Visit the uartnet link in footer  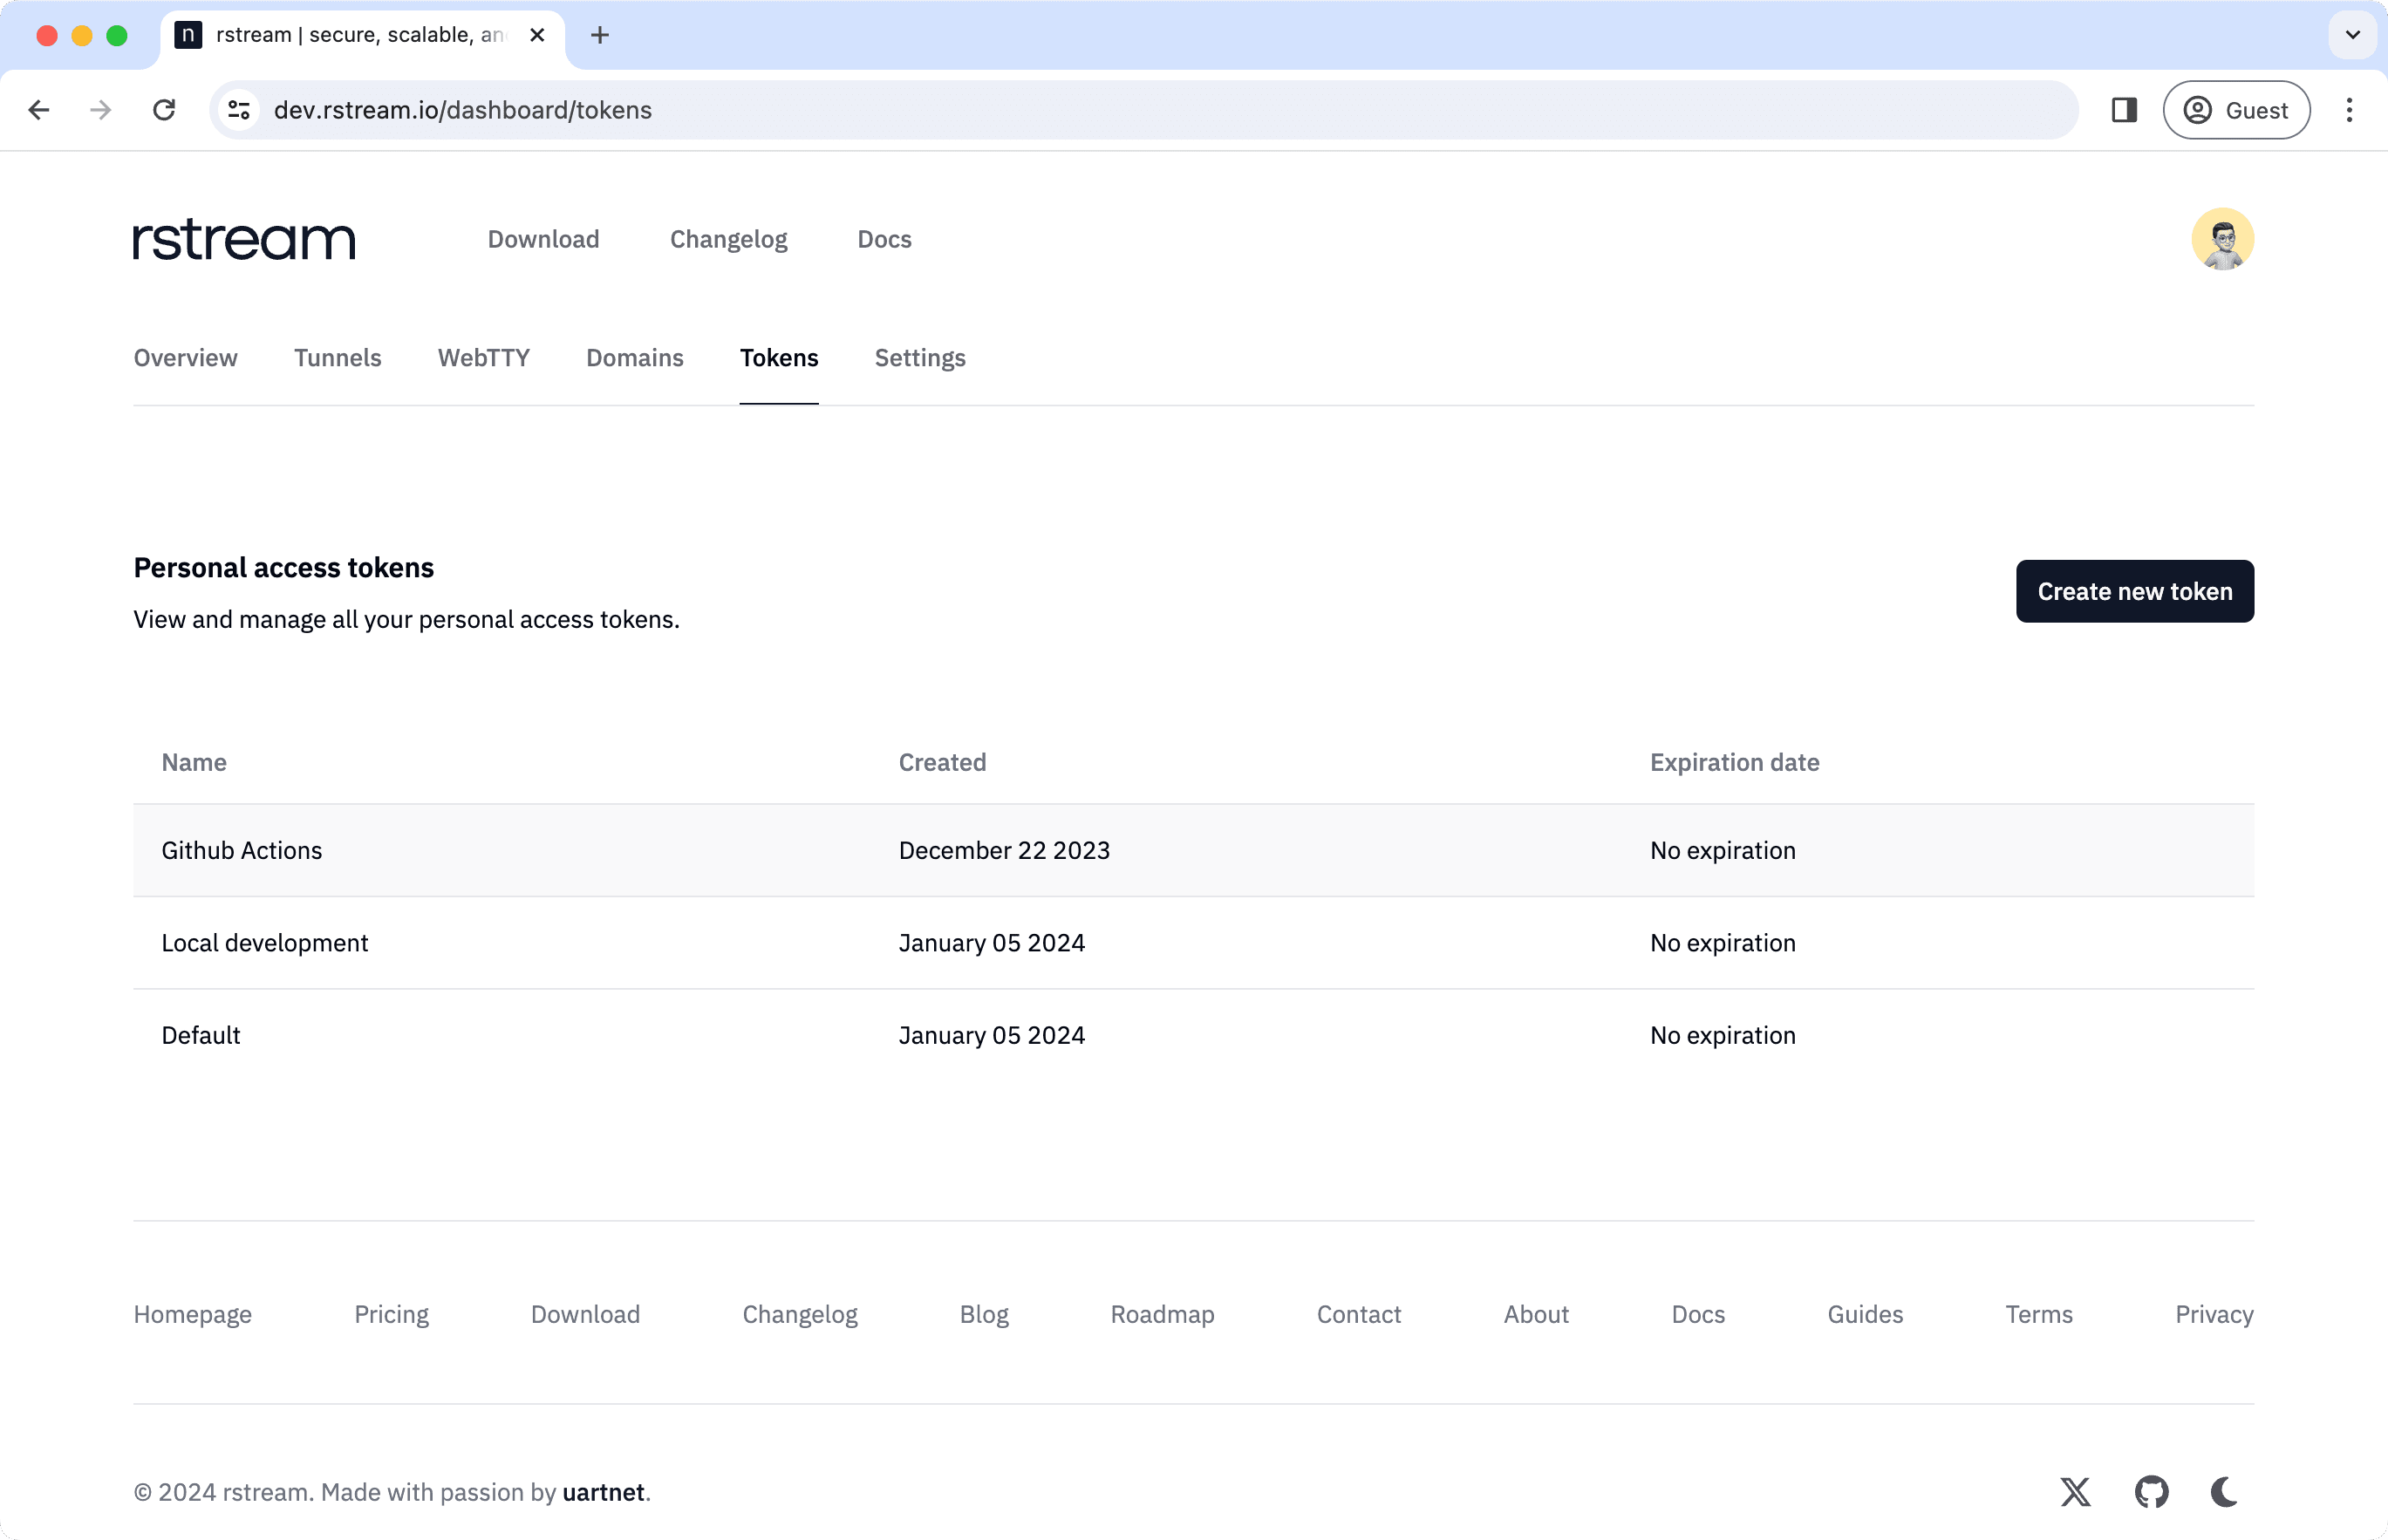pyautogui.click(x=603, y=1491)
